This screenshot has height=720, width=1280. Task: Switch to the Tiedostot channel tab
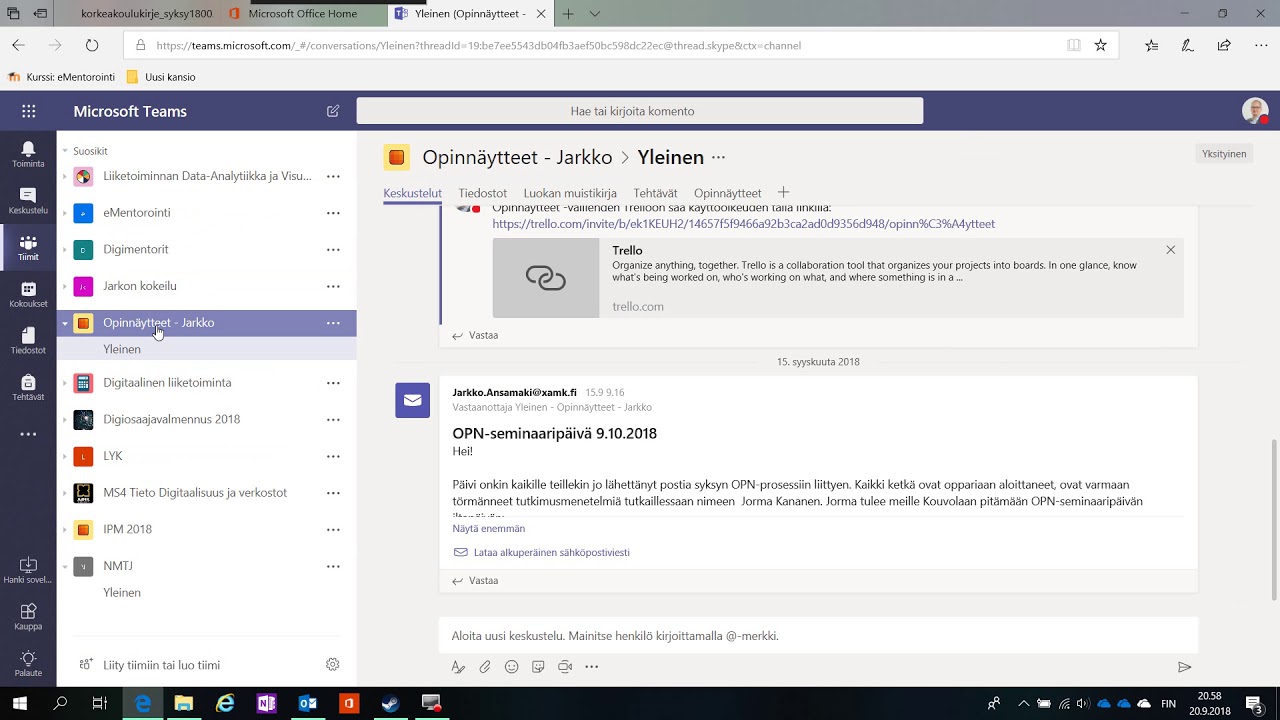pyautogui.click(x=483, y=193)
